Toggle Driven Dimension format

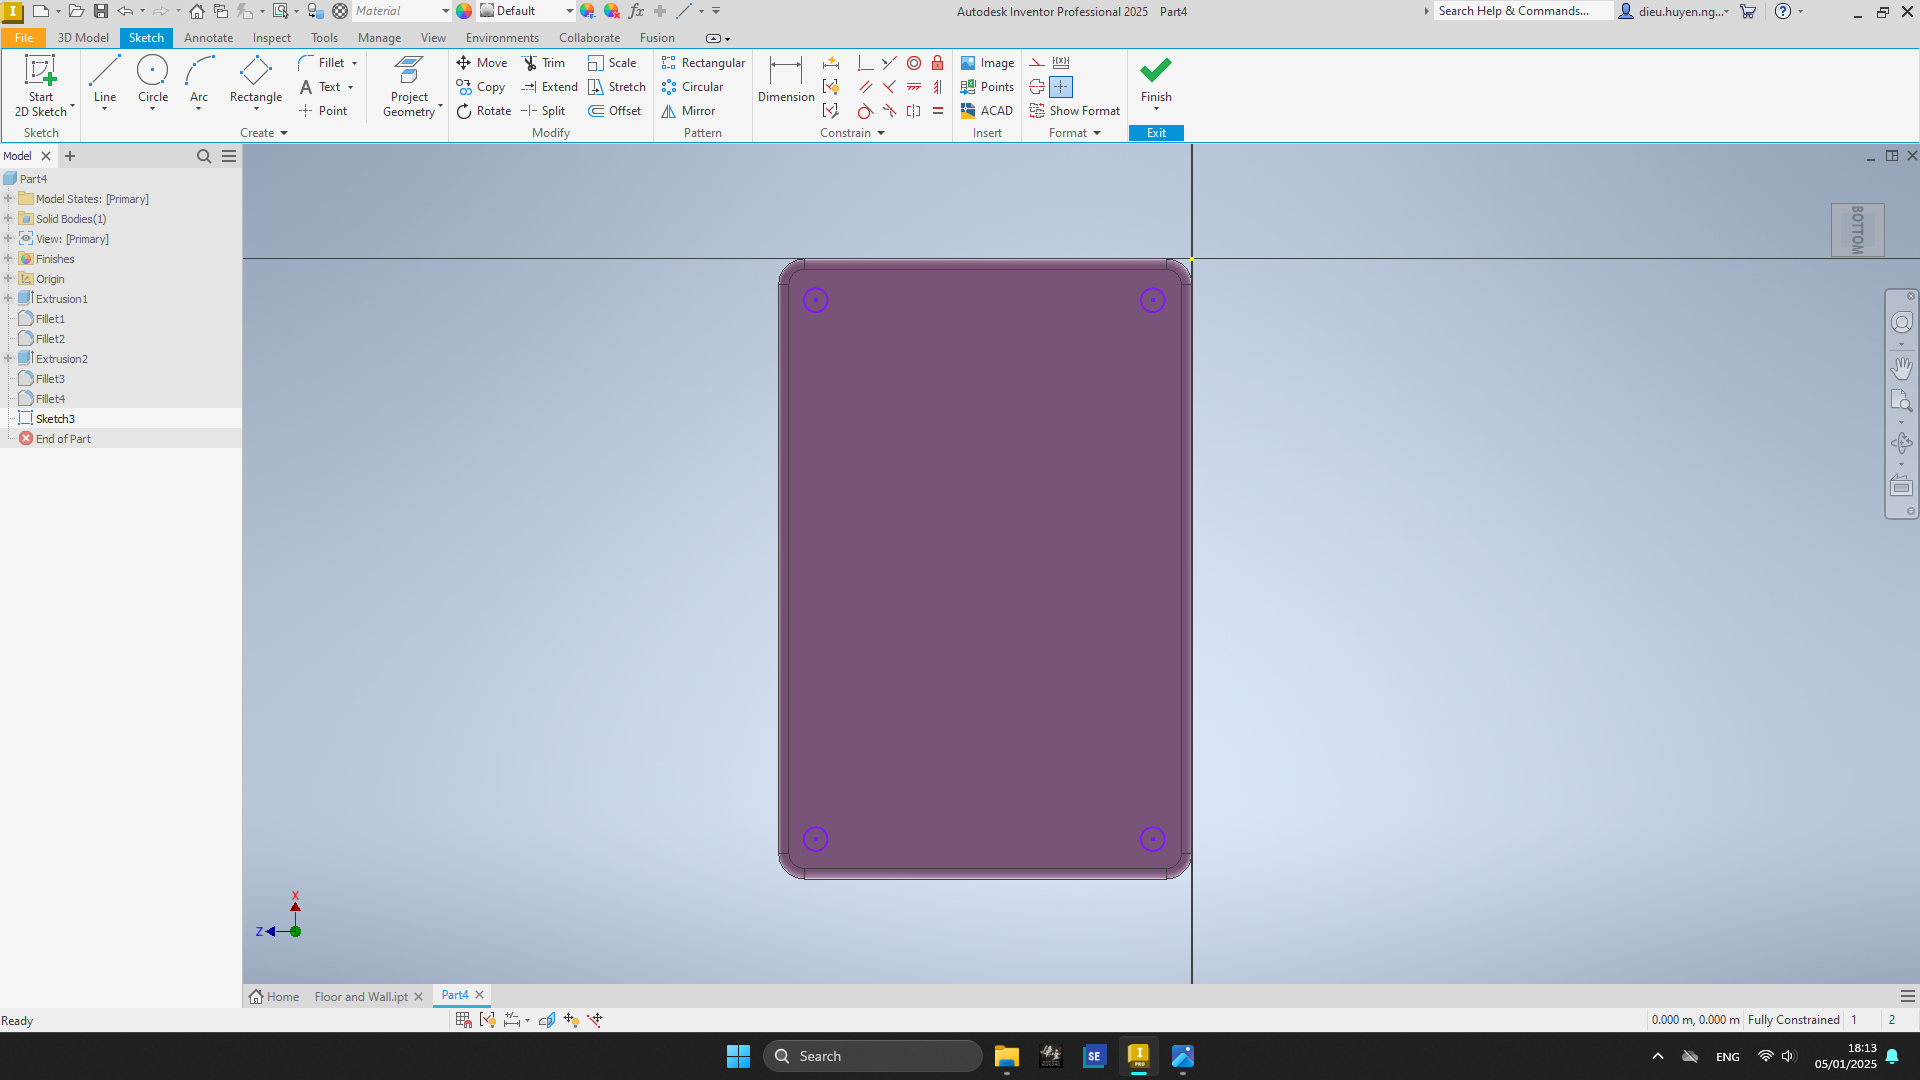(1061, 63)
